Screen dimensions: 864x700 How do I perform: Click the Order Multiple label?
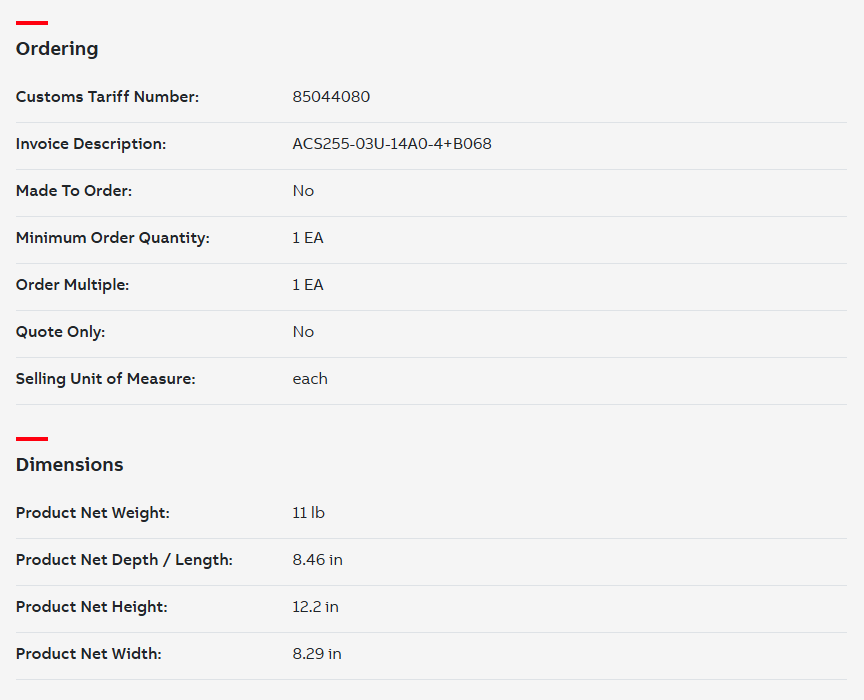(73, 285)
